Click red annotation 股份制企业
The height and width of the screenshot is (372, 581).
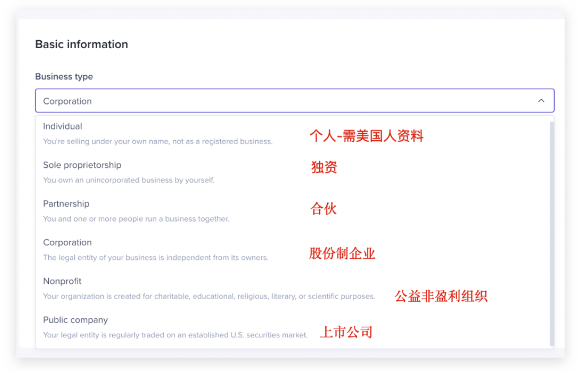(342, 253)
